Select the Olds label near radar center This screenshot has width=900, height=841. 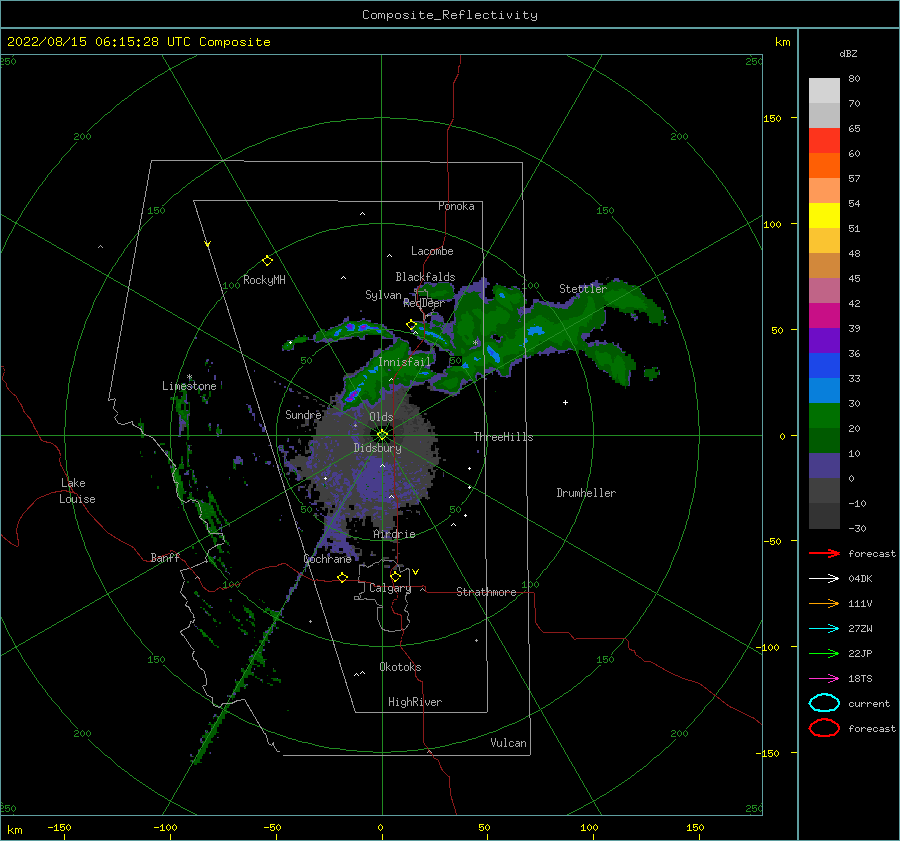coord(381,417)
